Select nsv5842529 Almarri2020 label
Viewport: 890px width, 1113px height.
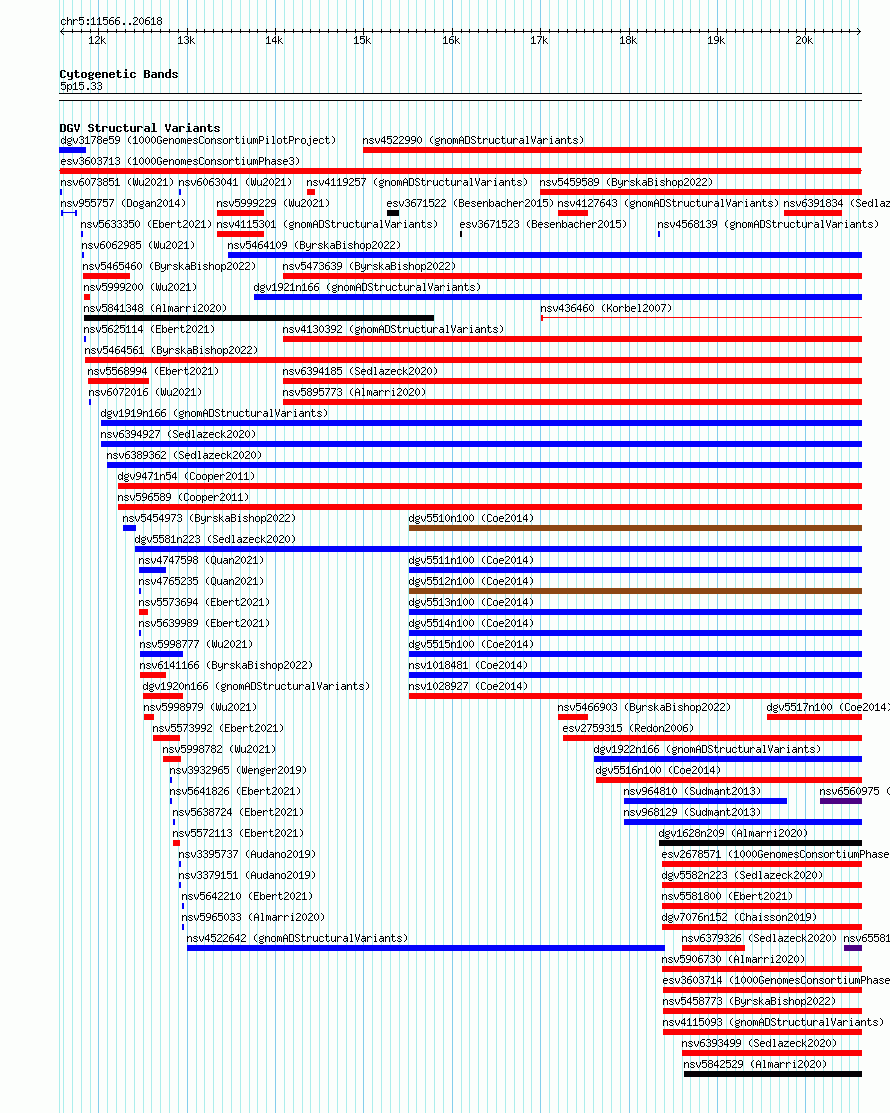pos(755,1064)
